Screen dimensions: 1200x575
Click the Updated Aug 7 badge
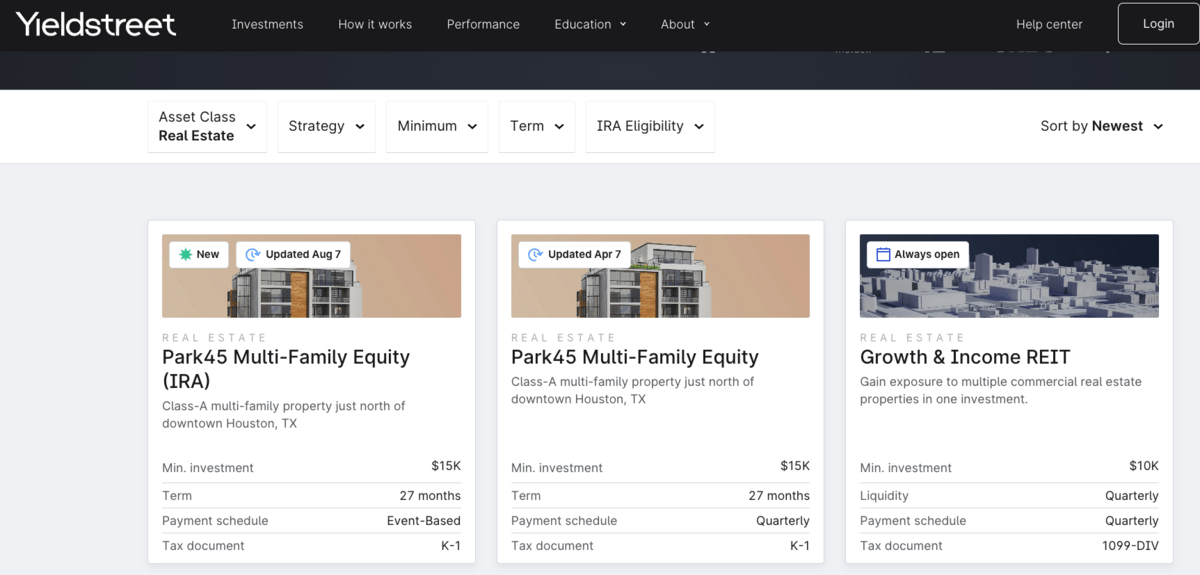click(x=293, y=255)
